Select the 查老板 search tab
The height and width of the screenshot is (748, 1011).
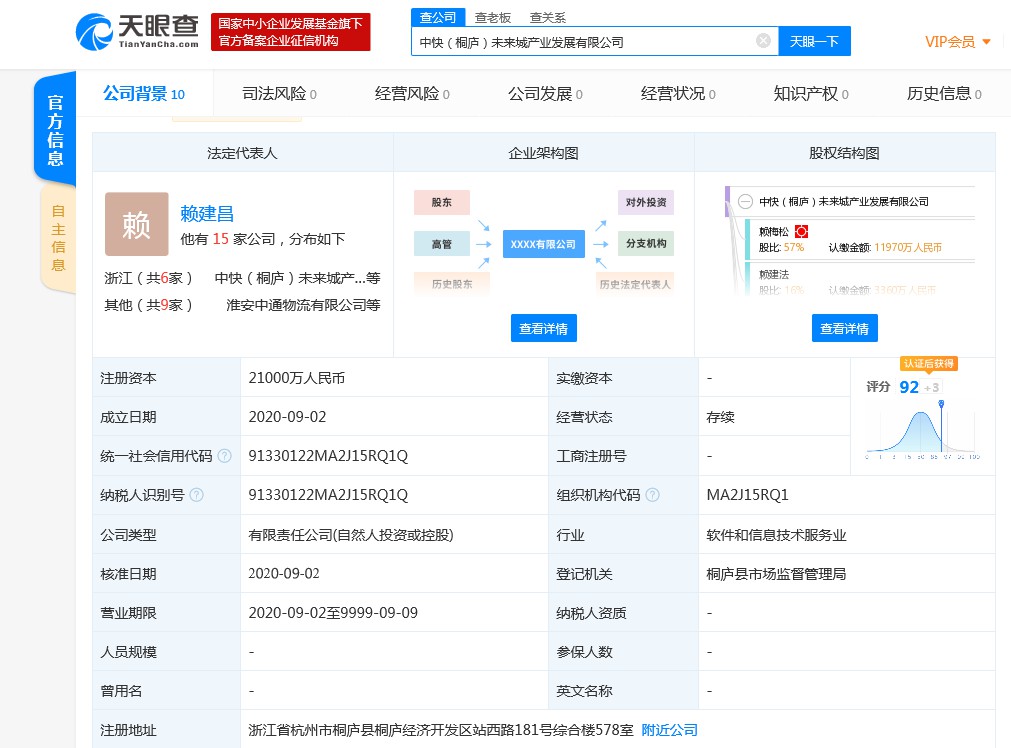click(x=493, y=17)
